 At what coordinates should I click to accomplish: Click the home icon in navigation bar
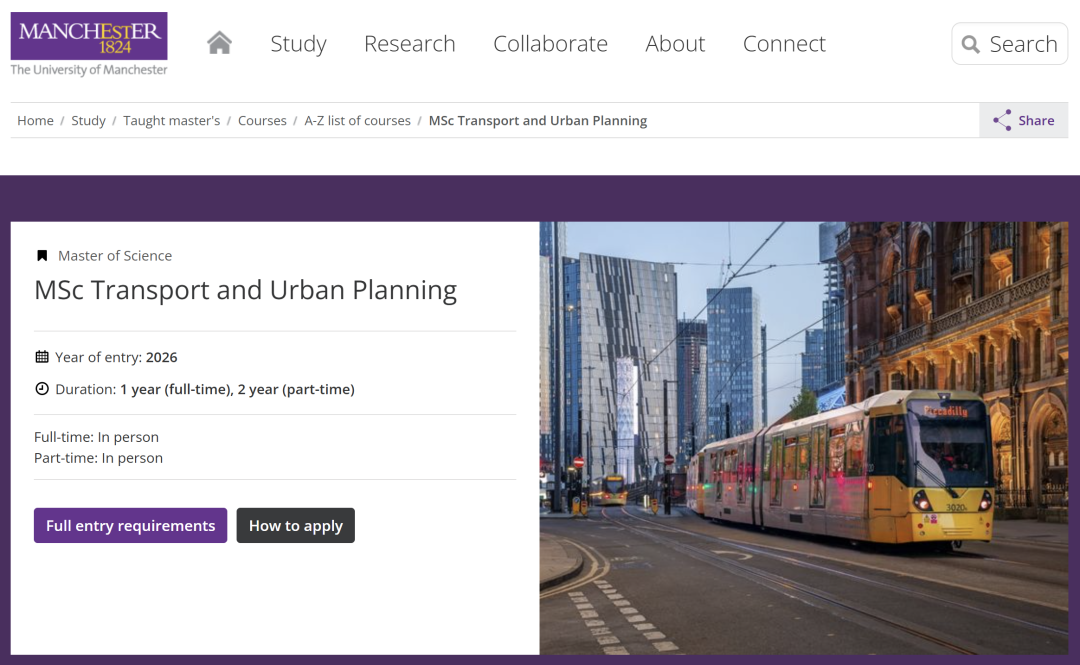[219, 43]
